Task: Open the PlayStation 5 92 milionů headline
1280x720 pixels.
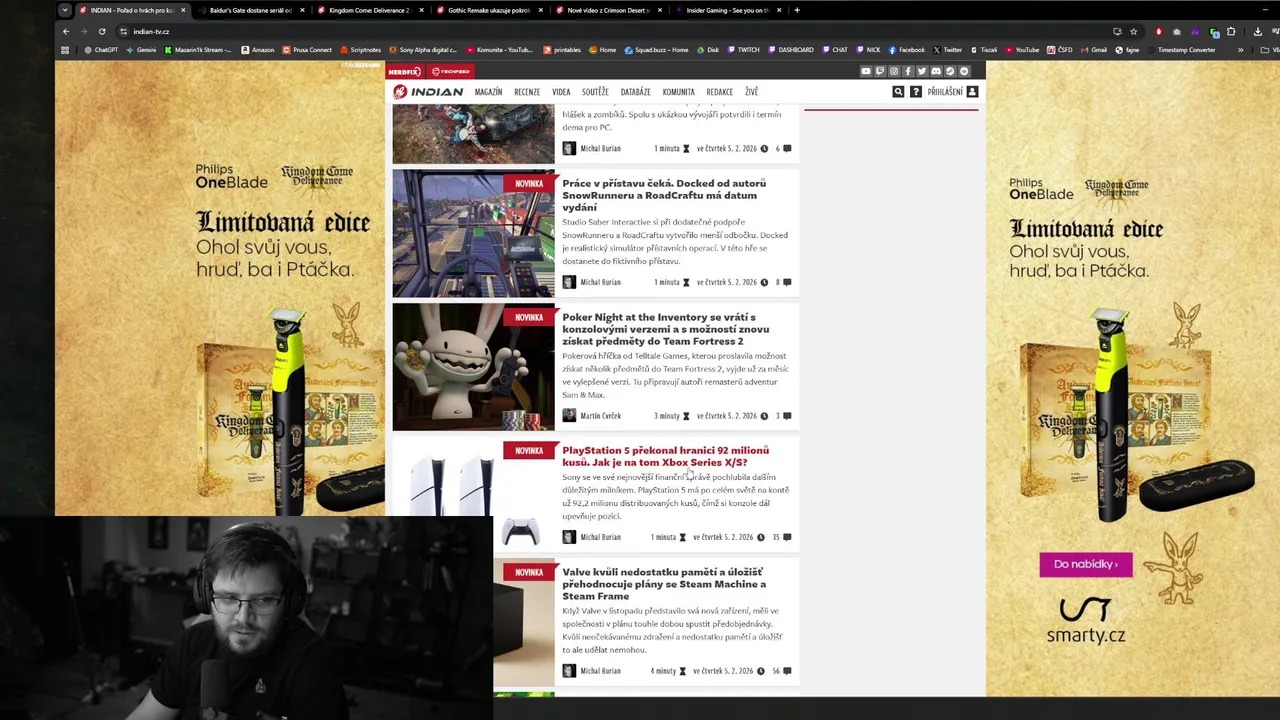Action: tap(665, 456)
